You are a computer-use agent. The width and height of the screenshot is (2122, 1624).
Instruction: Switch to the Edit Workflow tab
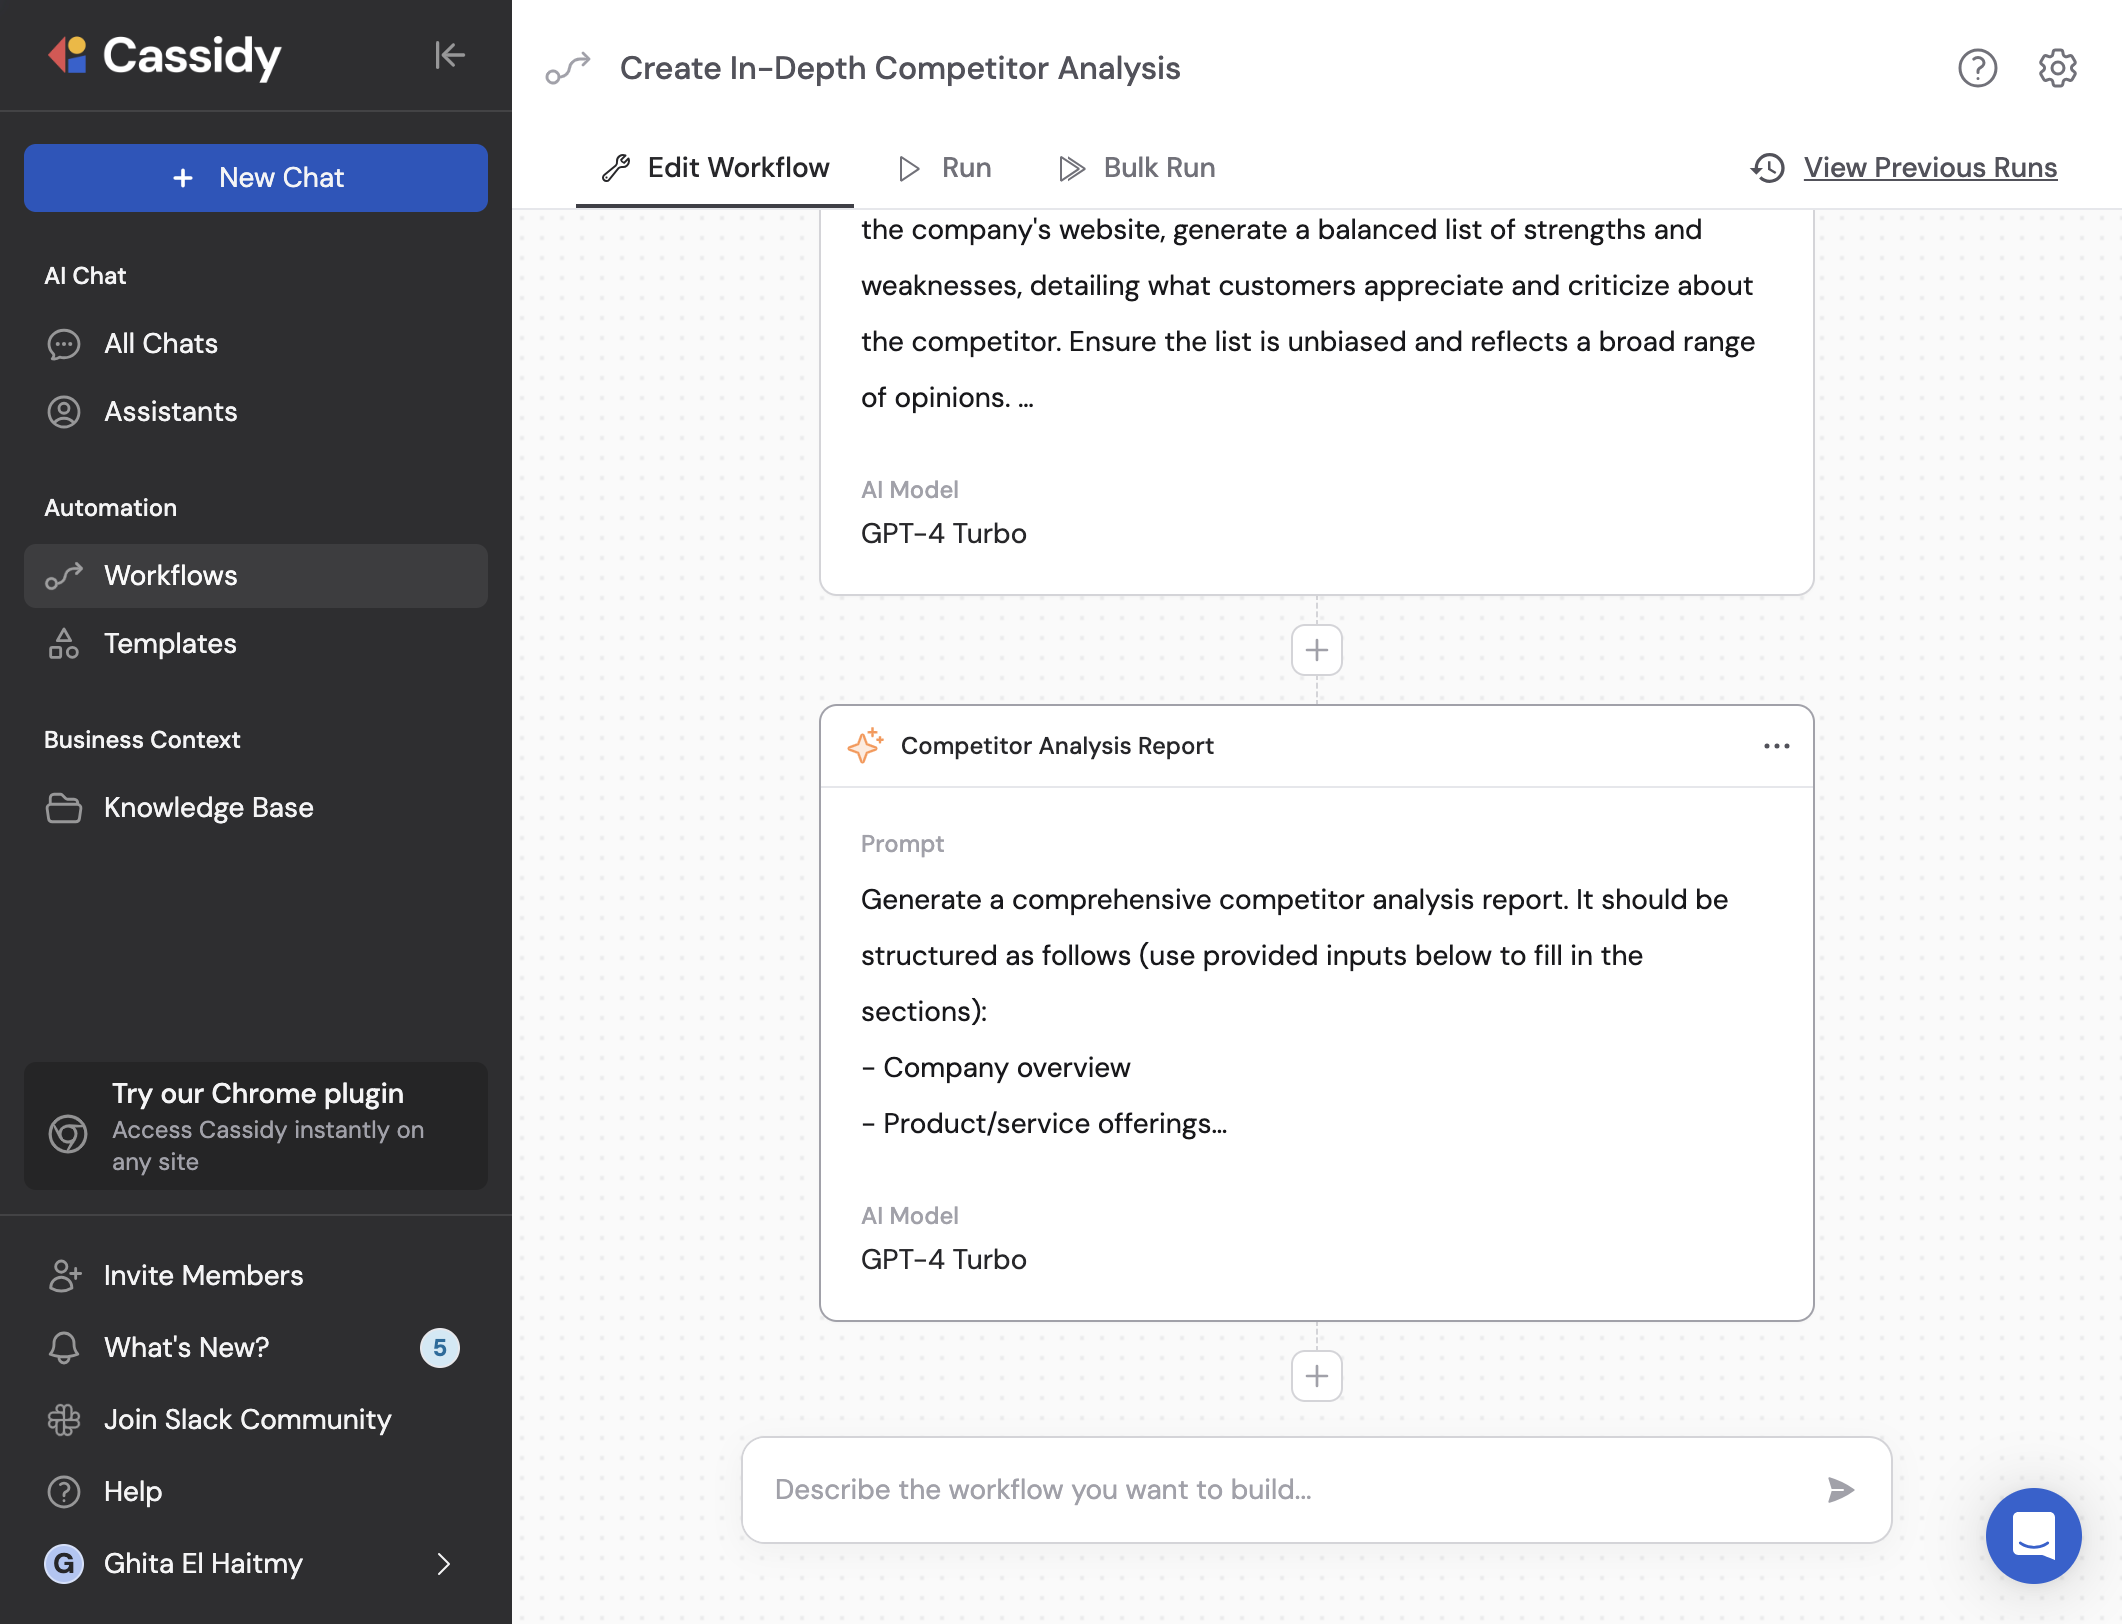click(714, 168)
